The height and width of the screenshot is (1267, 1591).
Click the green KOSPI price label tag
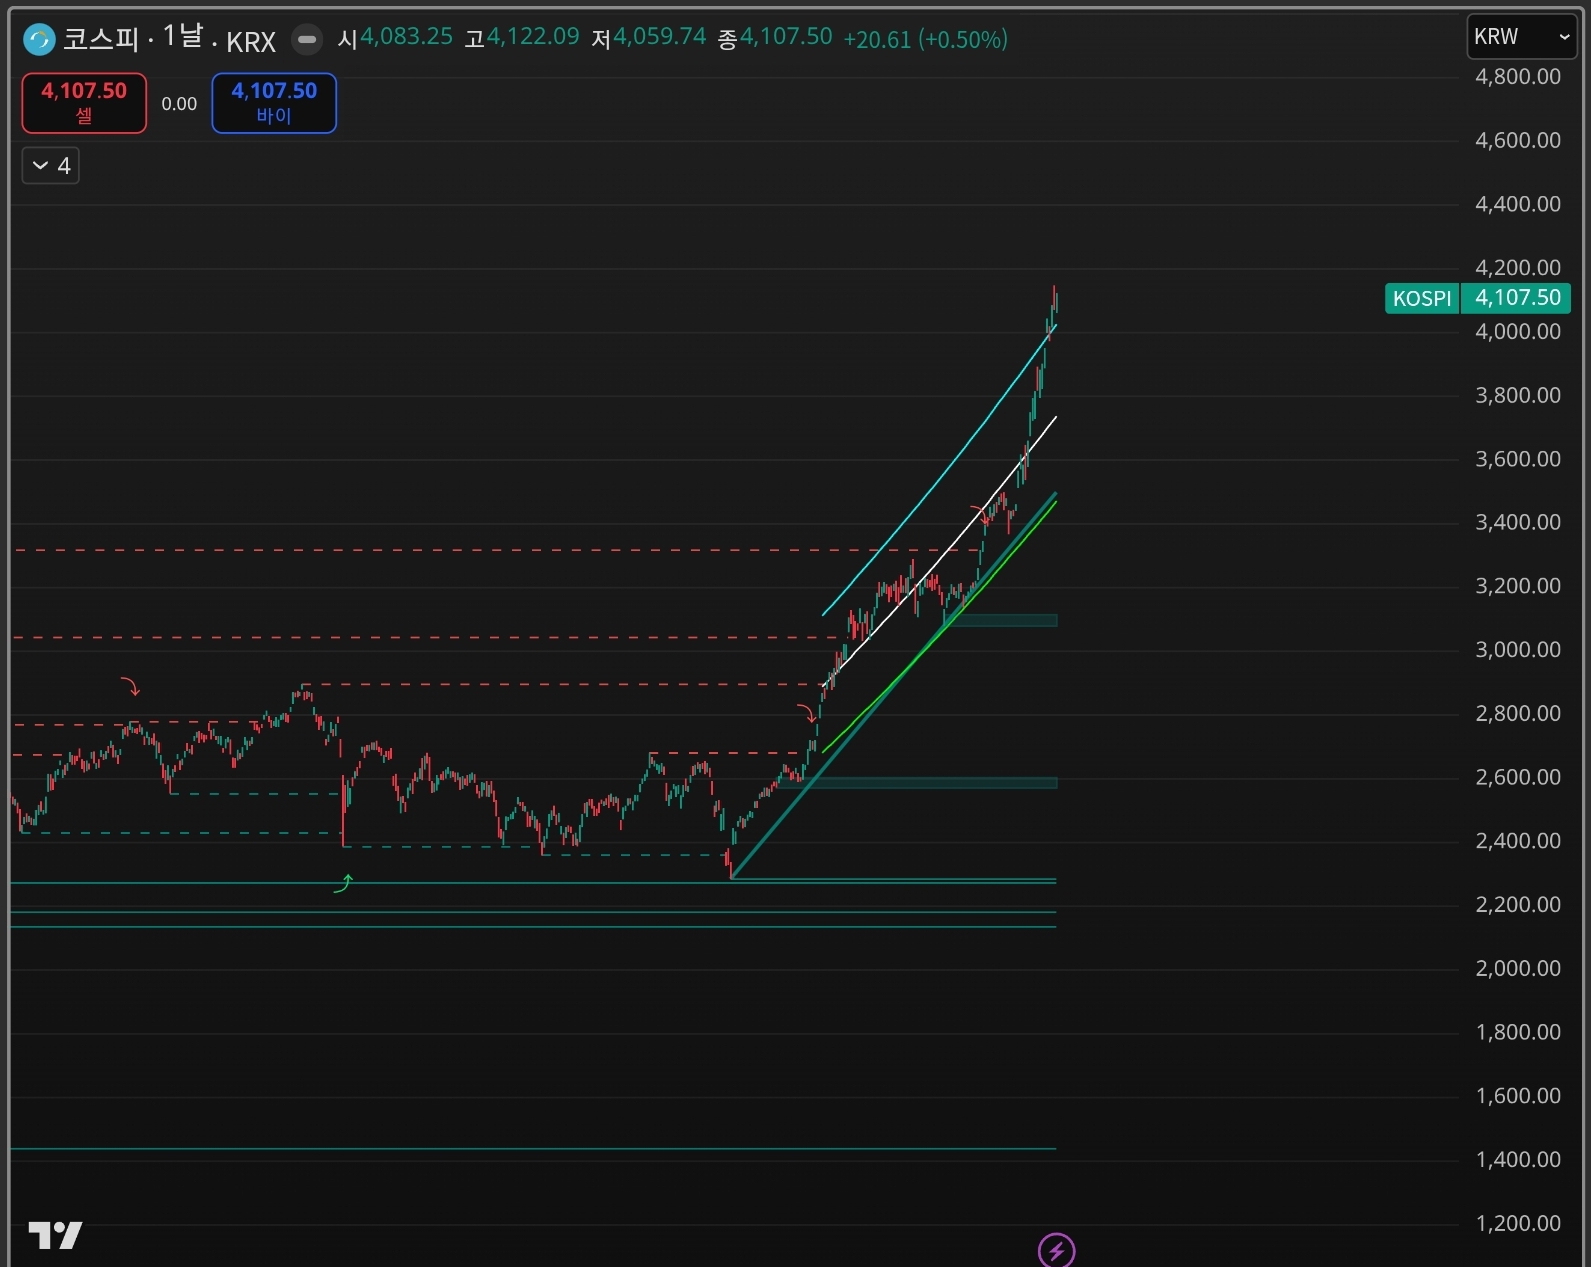pos(1421,298)
